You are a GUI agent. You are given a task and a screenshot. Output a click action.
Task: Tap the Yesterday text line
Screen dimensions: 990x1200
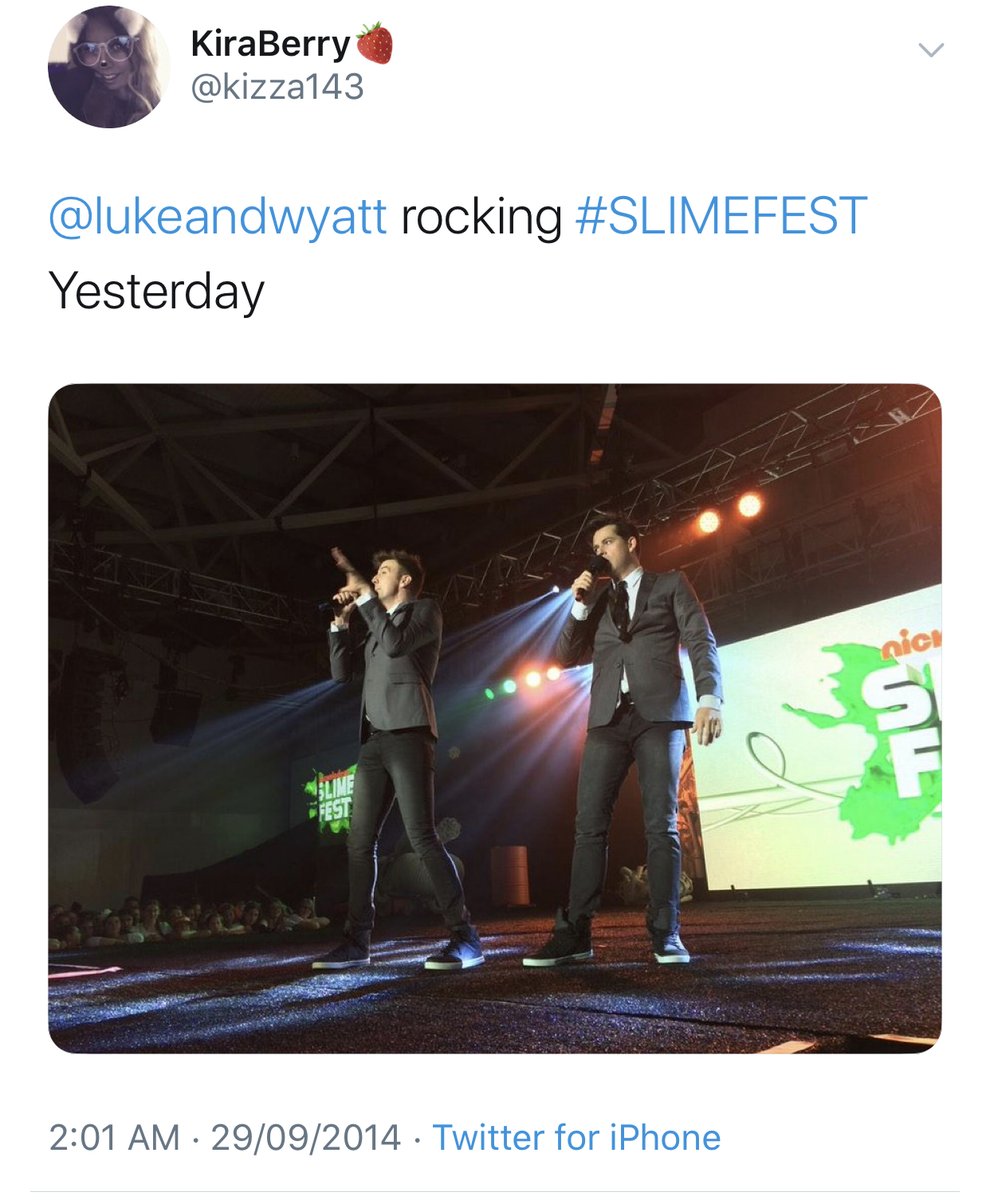tap(156, 292)
